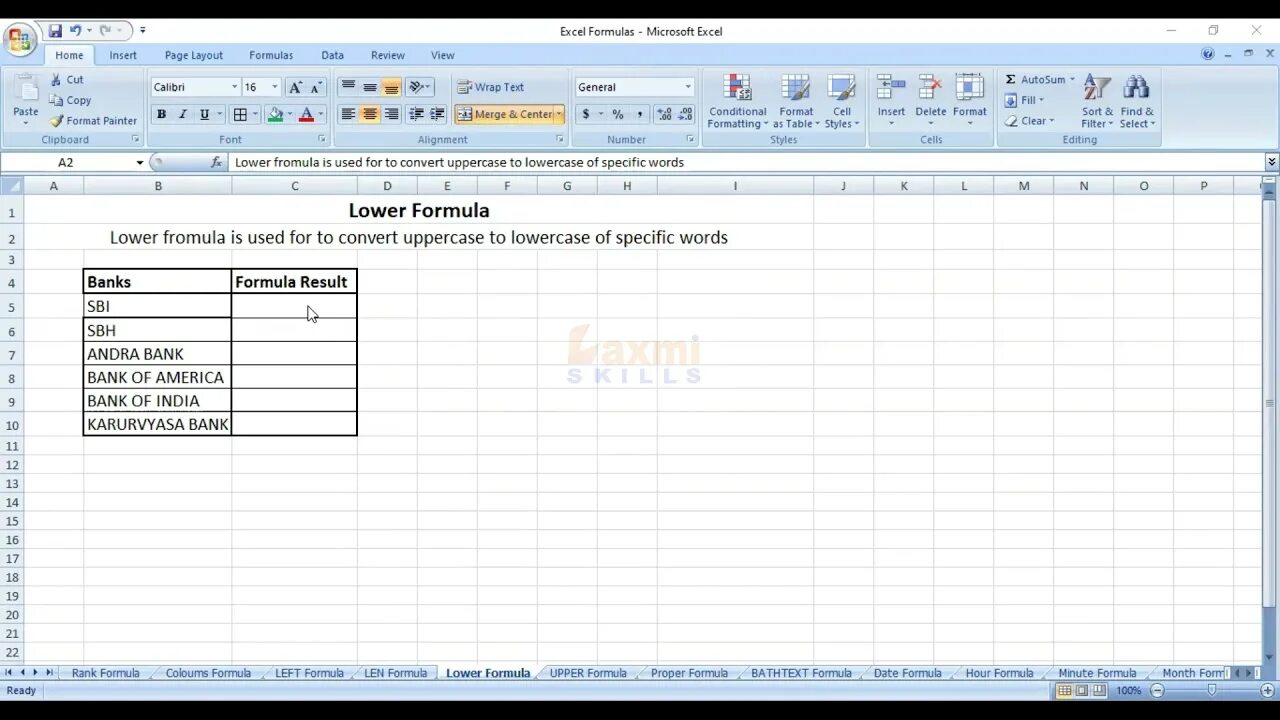1280x720 pixels.
Task: Click Decrease Decimal icon
Action: tap(686, 114)
